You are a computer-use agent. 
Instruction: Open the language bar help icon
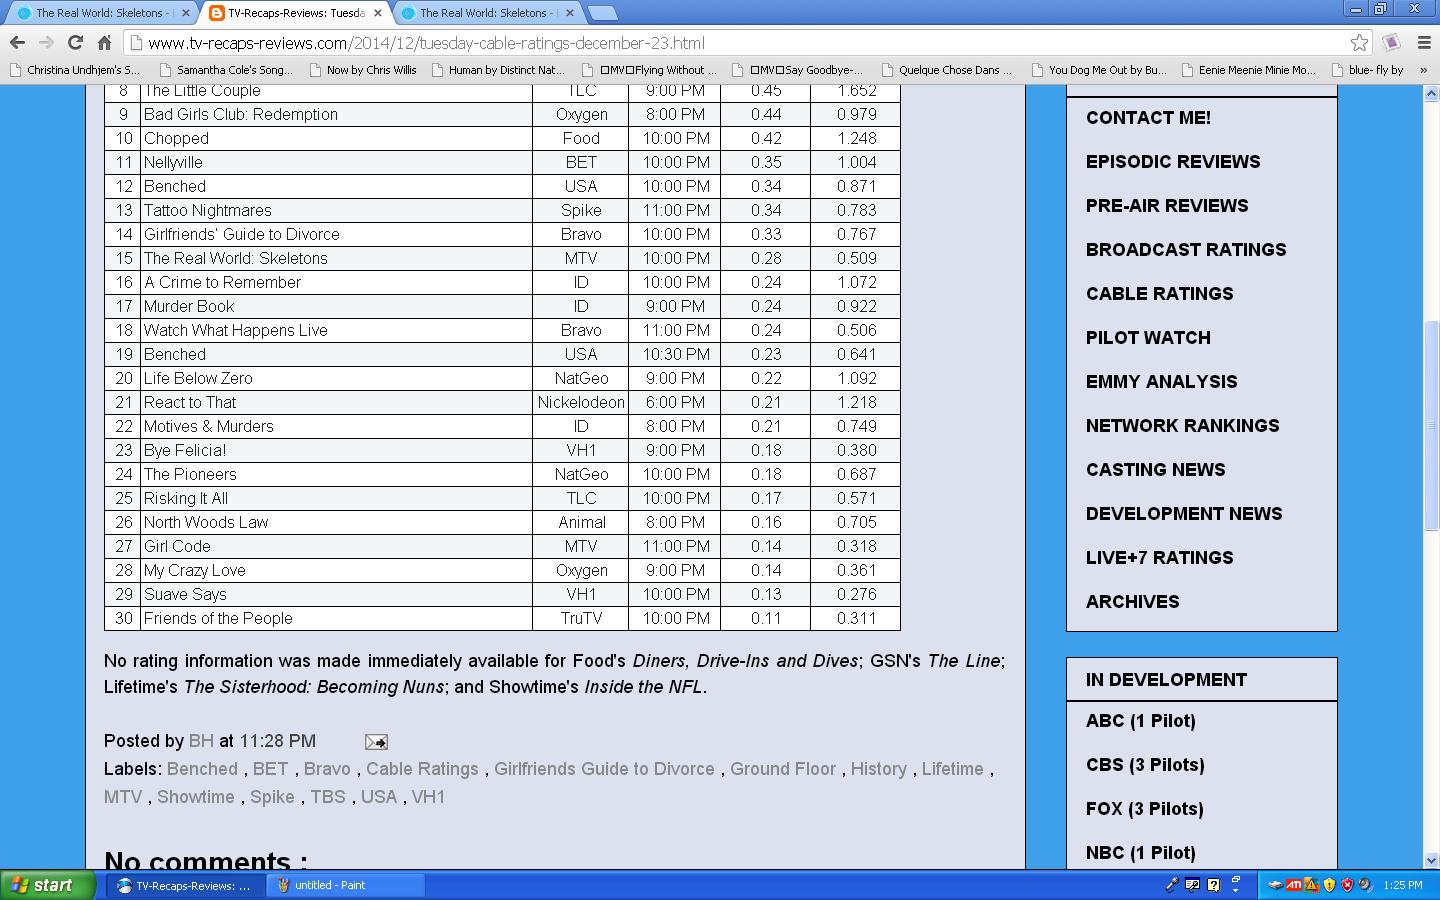1213,885
